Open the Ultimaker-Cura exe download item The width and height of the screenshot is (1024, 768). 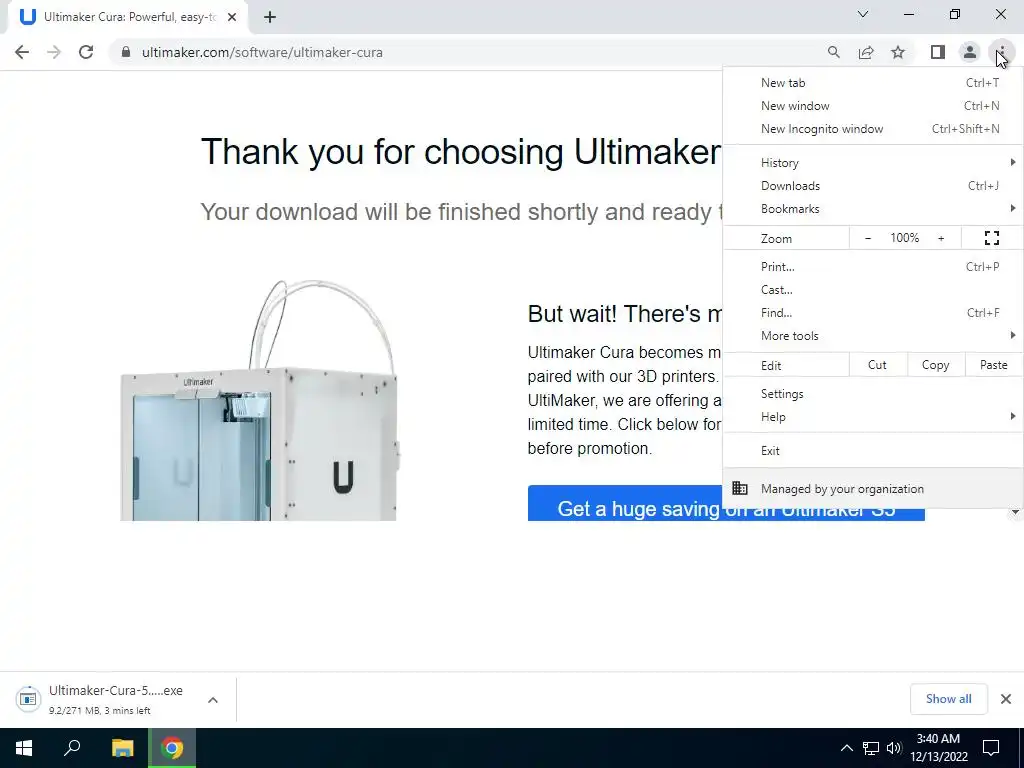click(104, 699)
